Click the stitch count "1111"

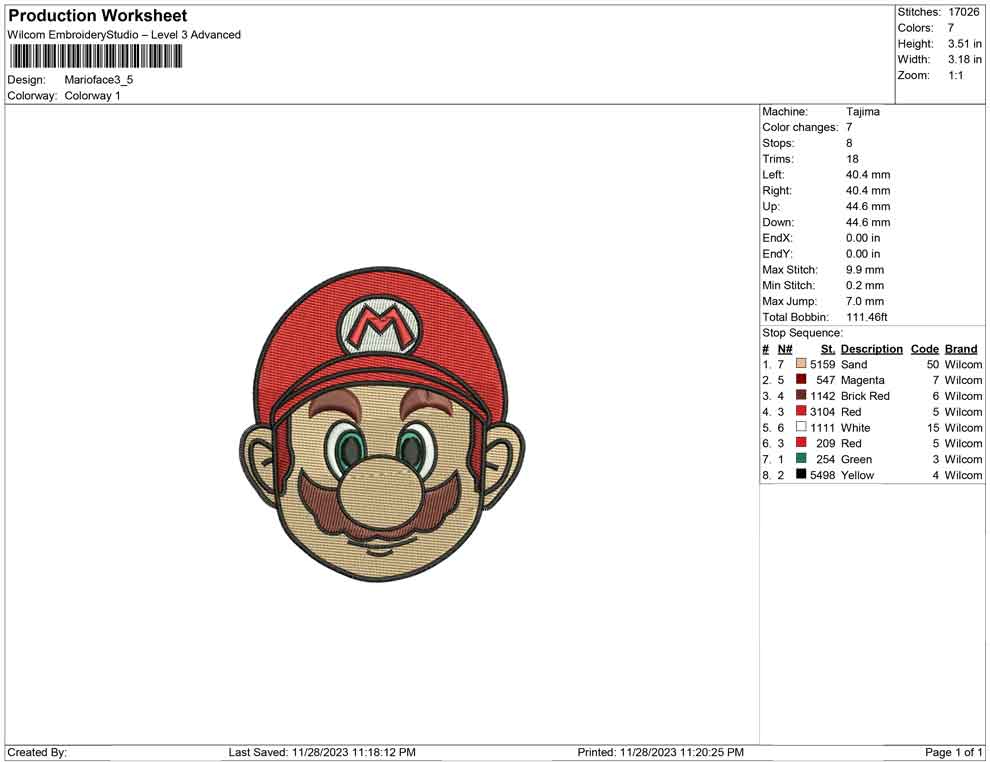coord(823,427)
